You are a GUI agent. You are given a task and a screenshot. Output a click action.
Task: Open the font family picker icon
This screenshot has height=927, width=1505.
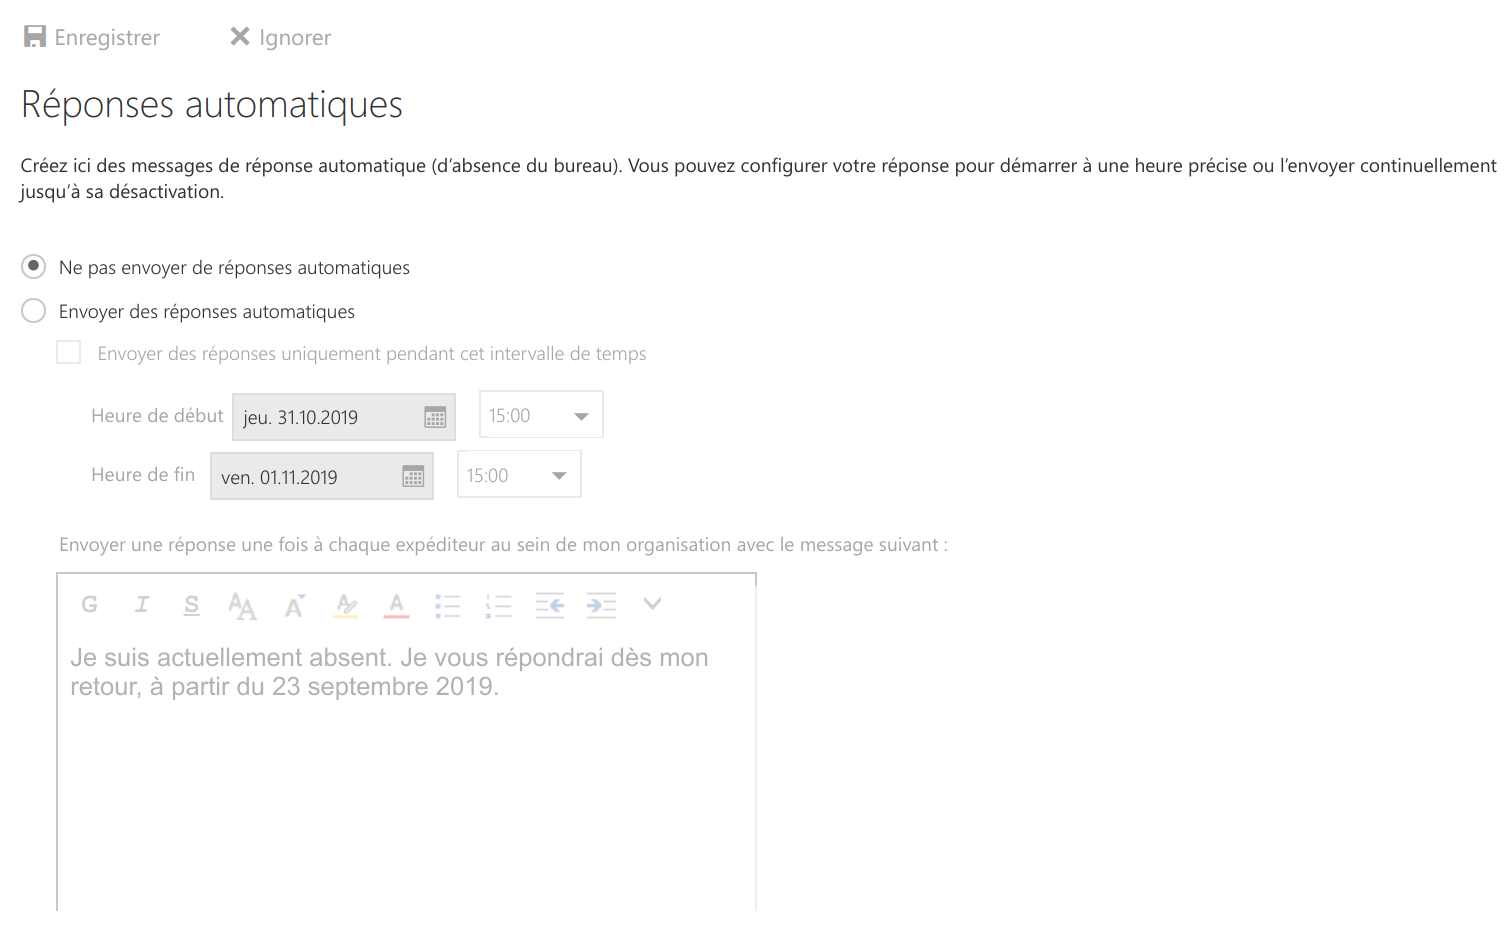pyautogui.click(x=242, y=605)
